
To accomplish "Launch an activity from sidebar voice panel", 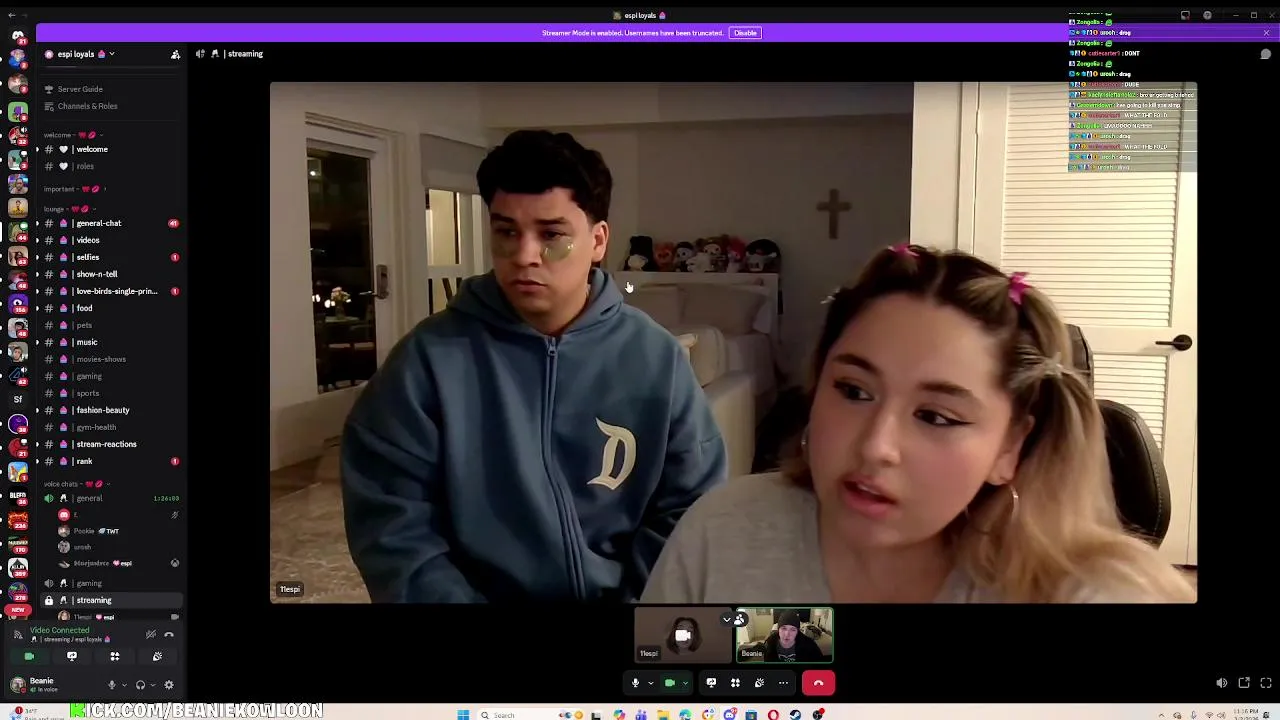I will 115,656.
